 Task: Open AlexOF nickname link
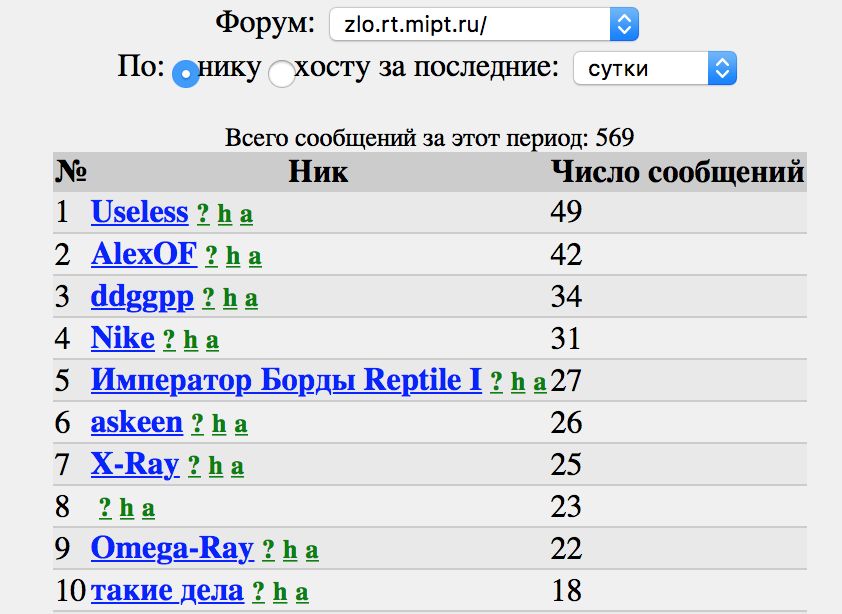144,254
